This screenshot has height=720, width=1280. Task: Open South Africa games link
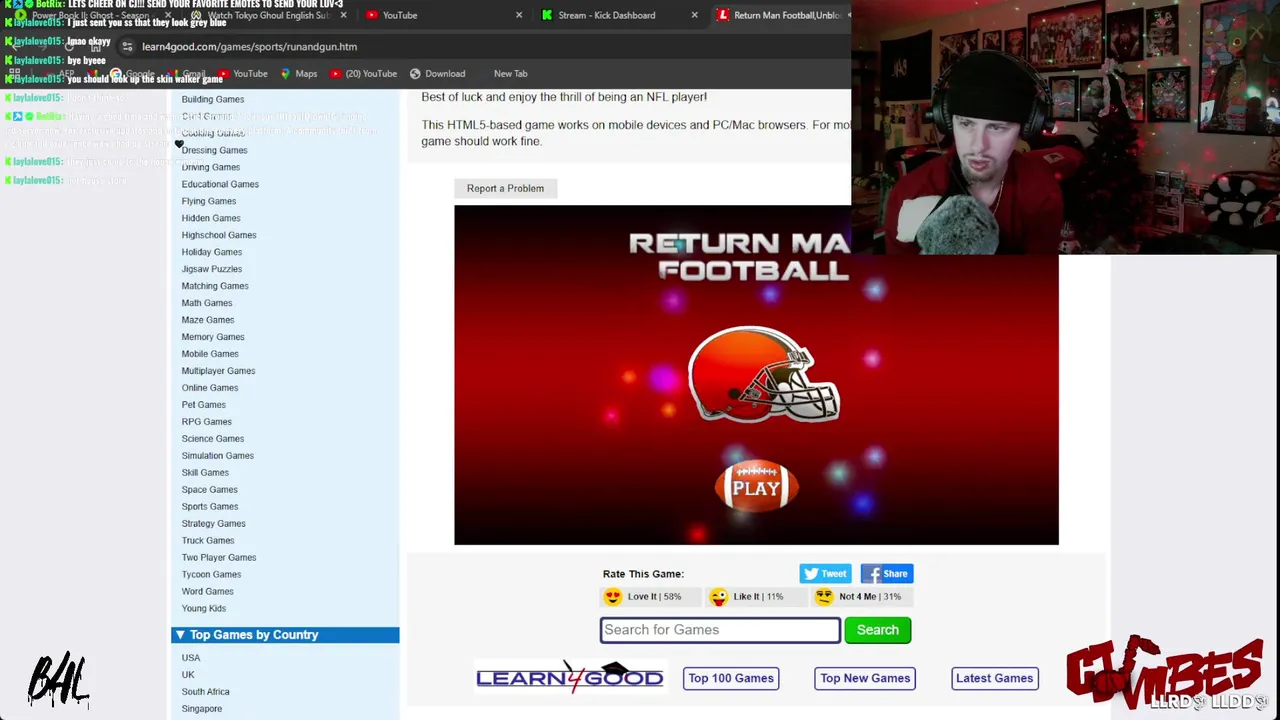click(x=205, y=692)
